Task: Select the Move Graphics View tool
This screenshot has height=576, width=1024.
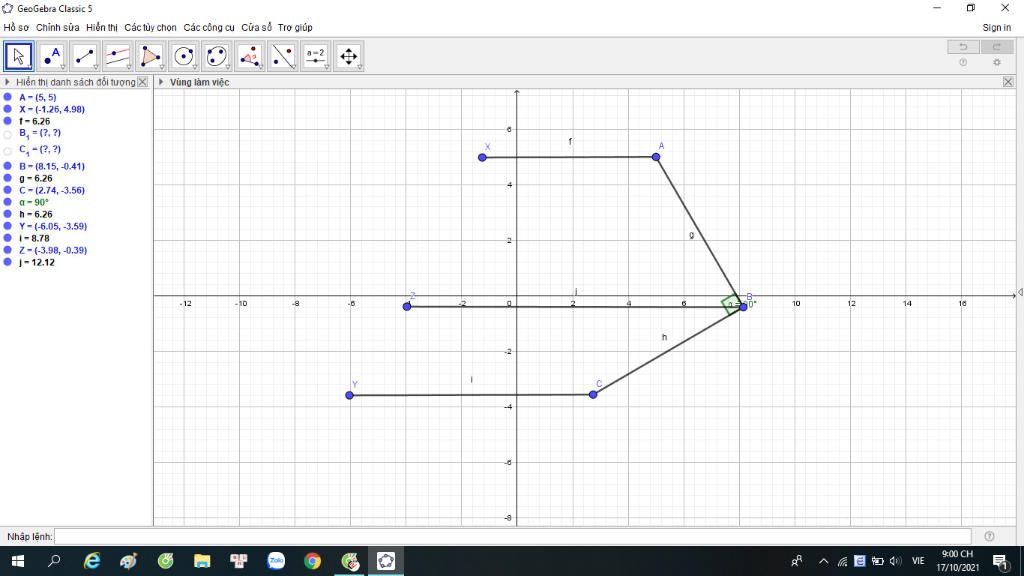Action: [x=349, y=56]
